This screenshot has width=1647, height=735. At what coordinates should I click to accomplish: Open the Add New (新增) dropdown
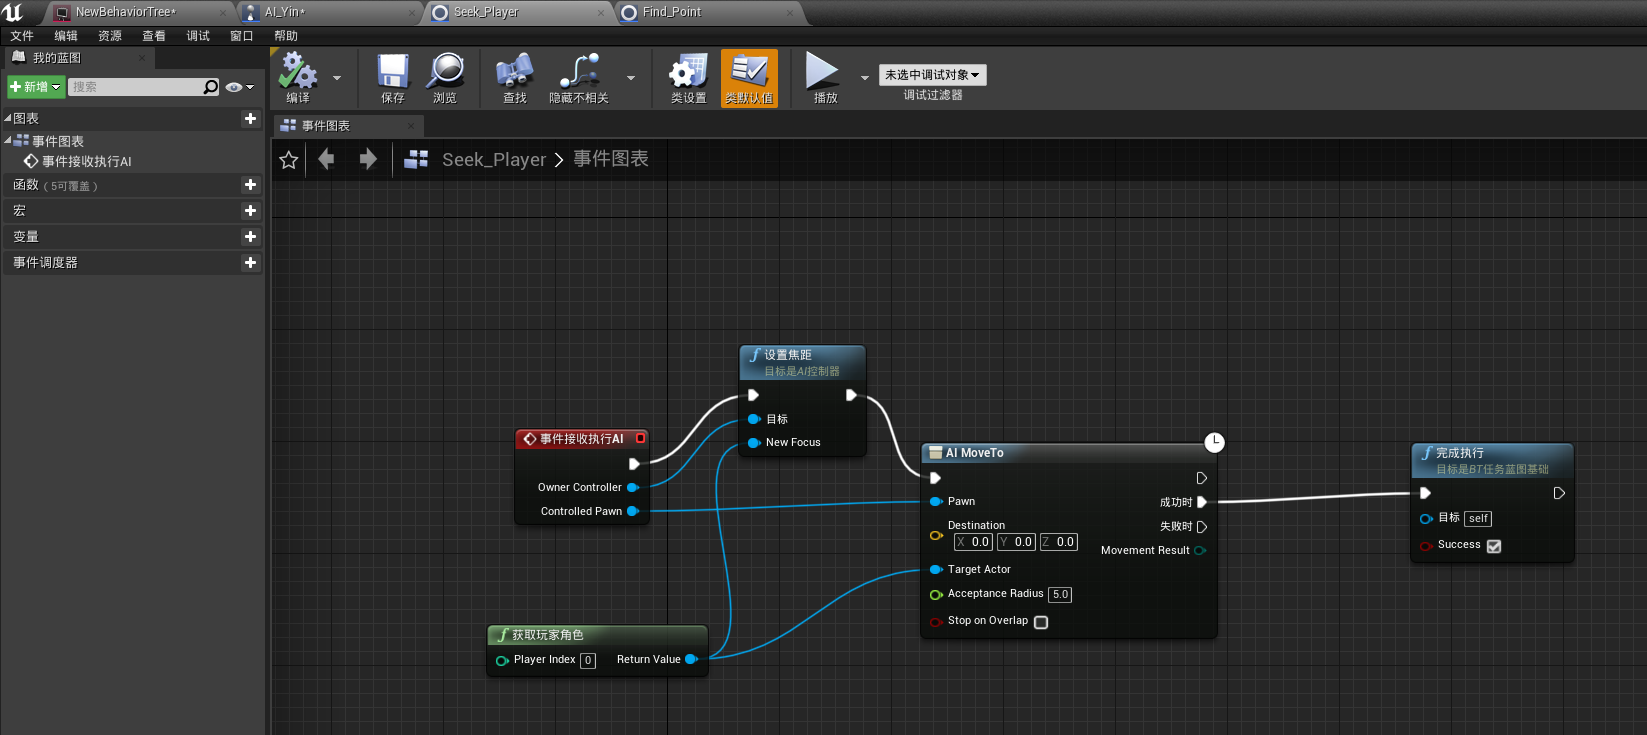pyautogui.click(x=36, y=87)
